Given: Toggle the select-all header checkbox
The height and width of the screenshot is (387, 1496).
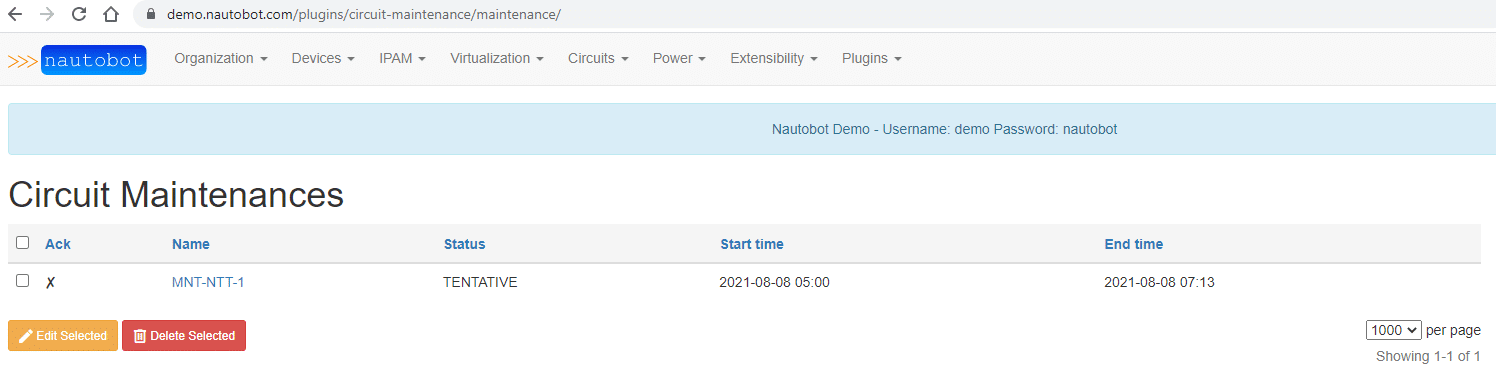Looking at the screenshot, I should click(23, 243).
